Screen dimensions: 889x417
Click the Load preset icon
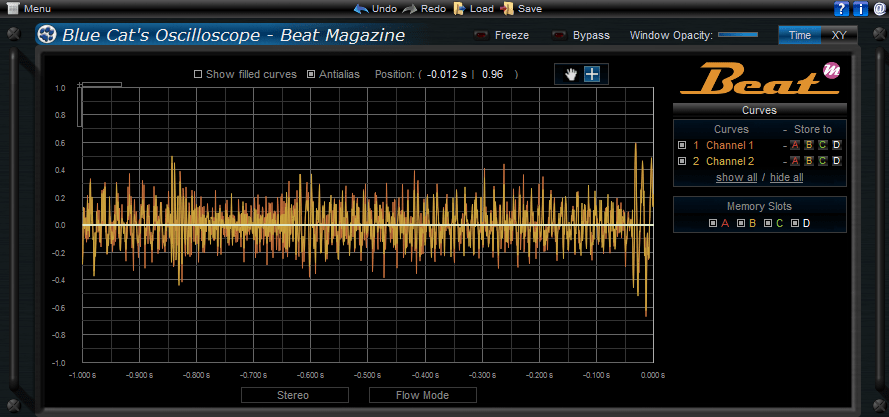click(459, 9)
